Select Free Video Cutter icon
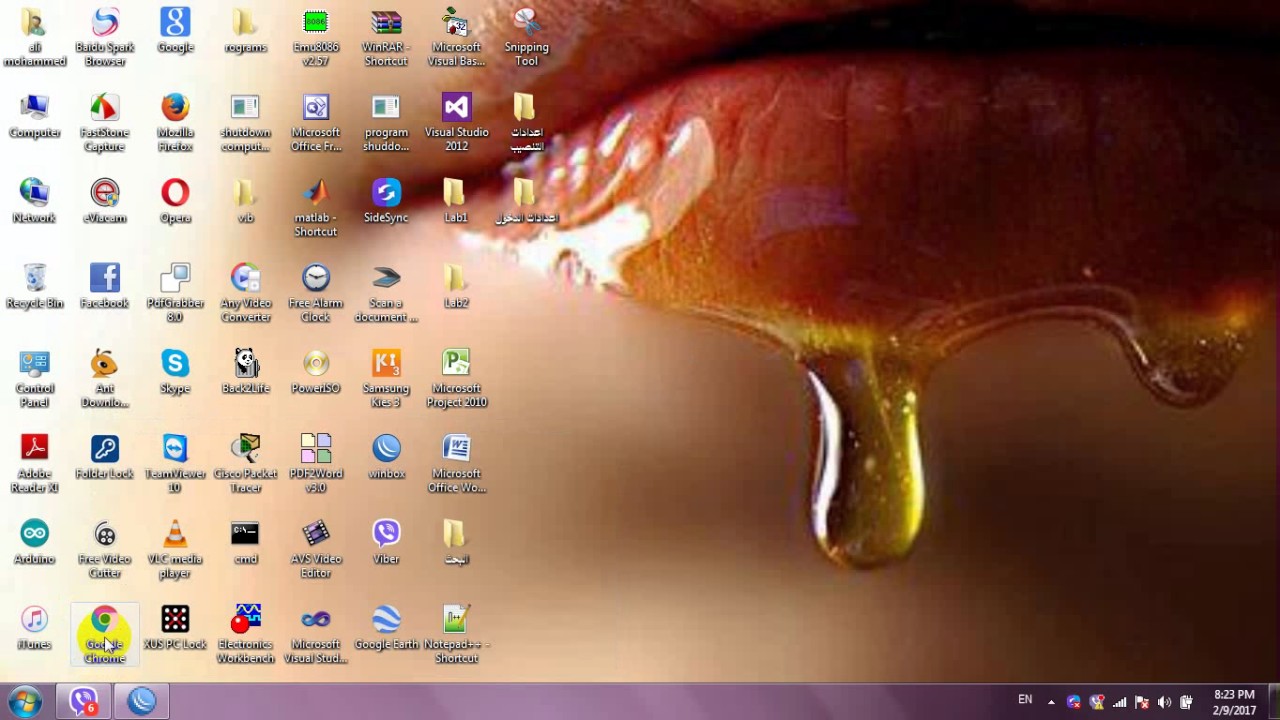 [x=105, y=550]
